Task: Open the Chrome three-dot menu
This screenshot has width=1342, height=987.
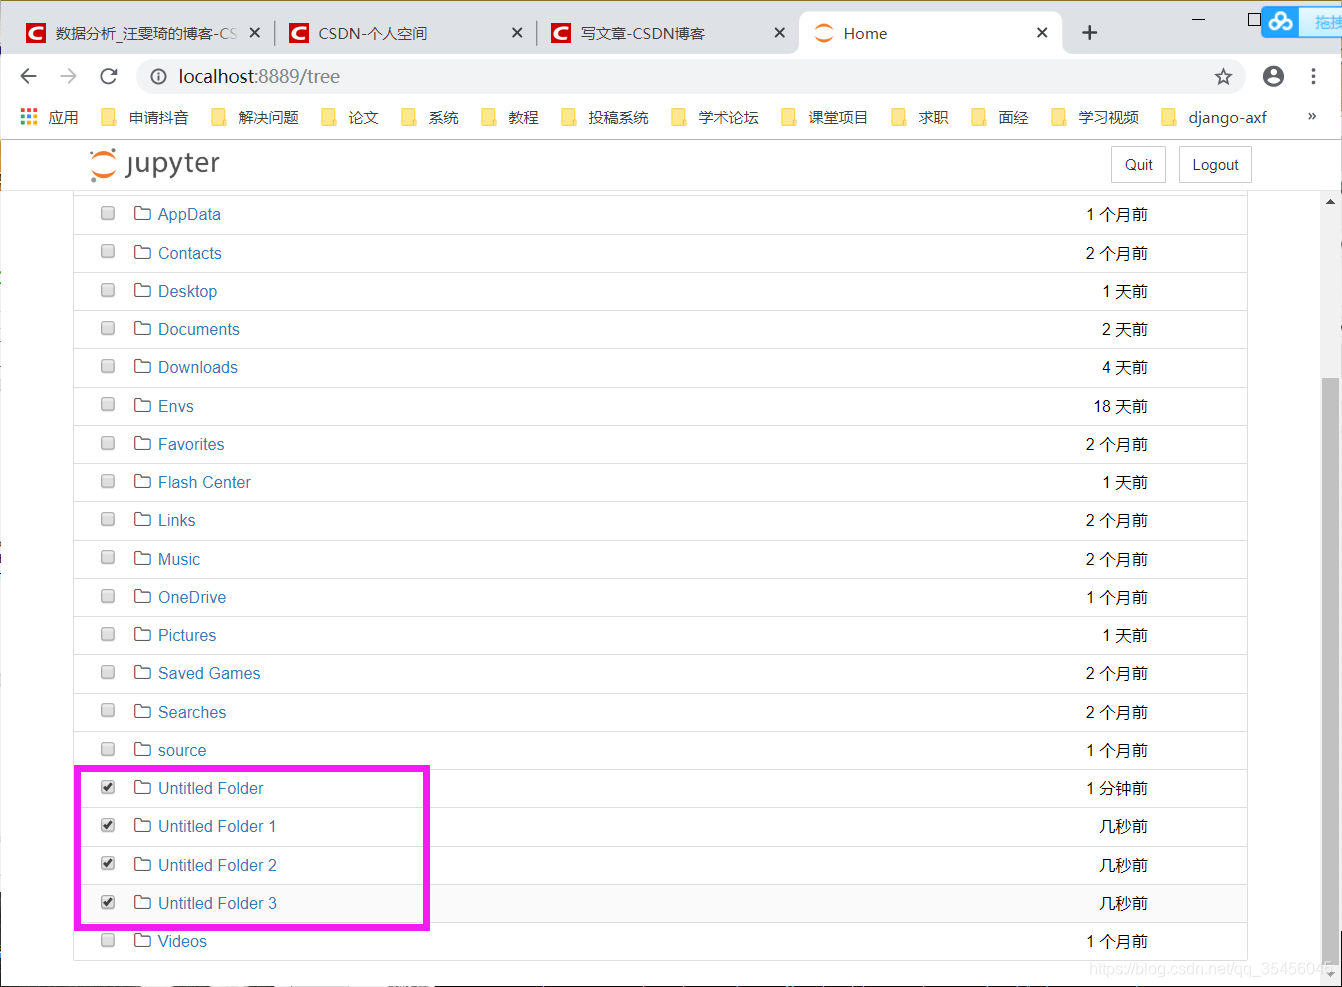Action: point(1313,76)
